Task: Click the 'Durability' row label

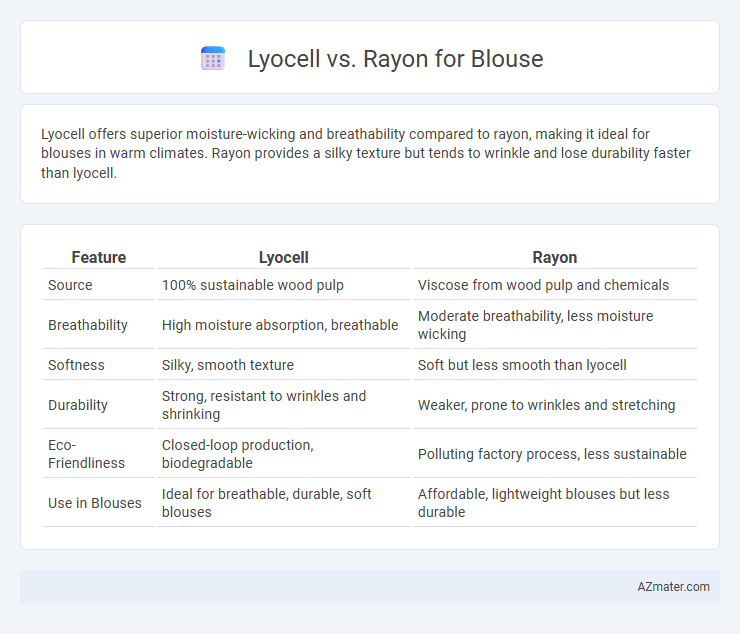Action: coord(78,405)
